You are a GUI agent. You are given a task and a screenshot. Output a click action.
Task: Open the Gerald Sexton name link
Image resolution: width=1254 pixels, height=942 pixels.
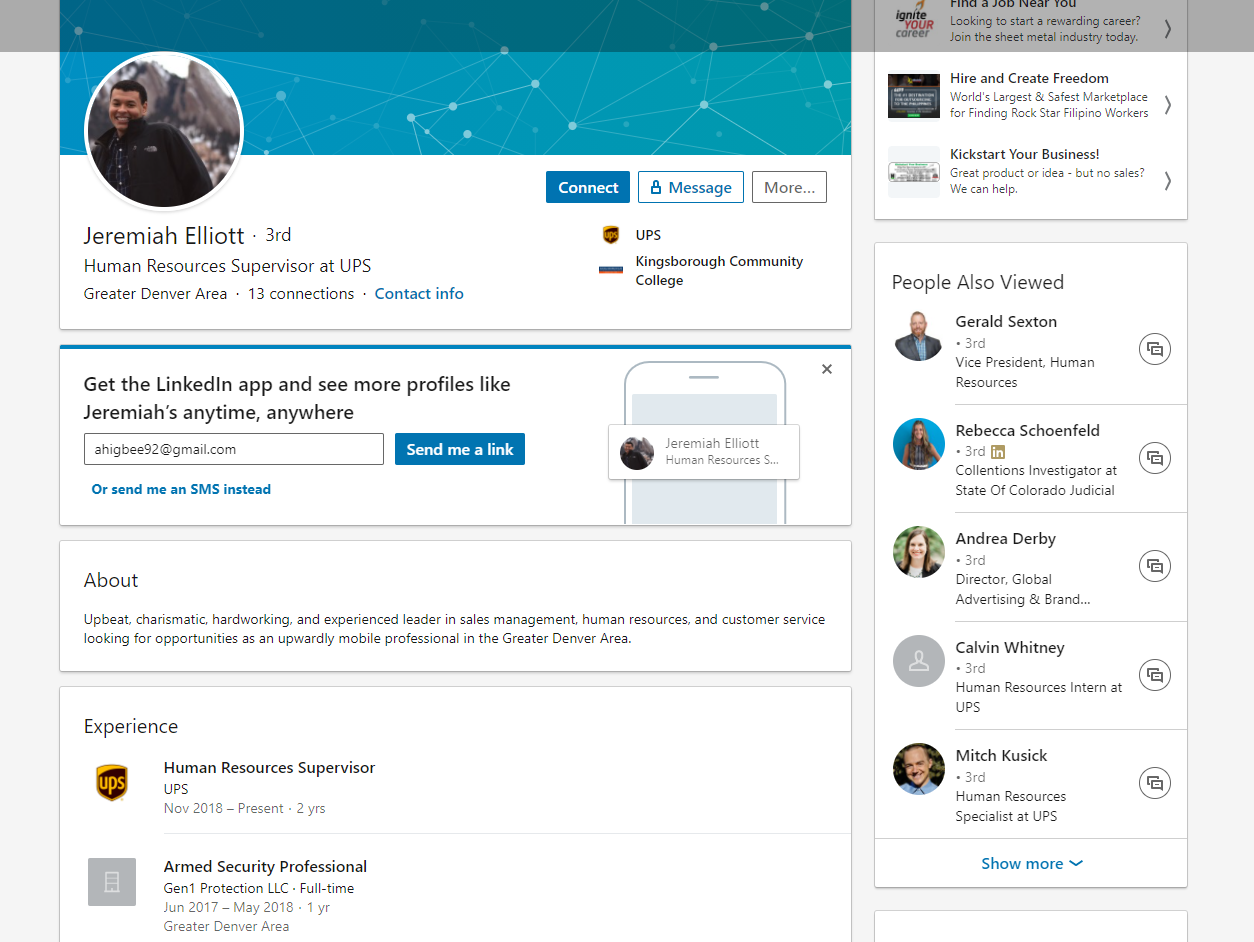(x=1006, y=322)
